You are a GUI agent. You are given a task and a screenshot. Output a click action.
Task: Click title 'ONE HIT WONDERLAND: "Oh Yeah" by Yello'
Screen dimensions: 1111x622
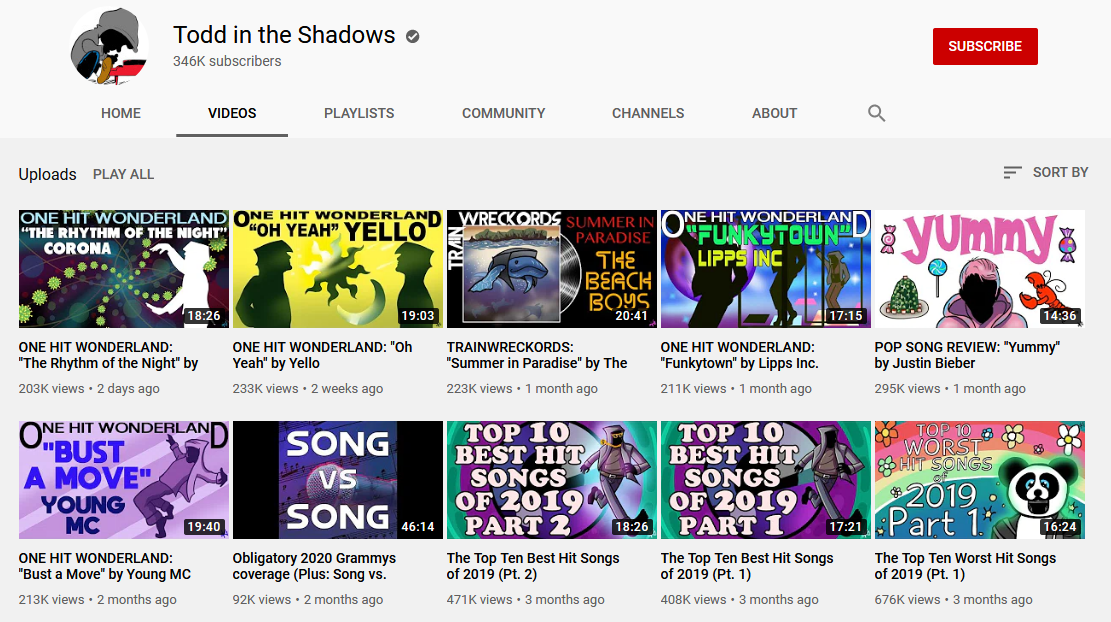tap(322, 355)
